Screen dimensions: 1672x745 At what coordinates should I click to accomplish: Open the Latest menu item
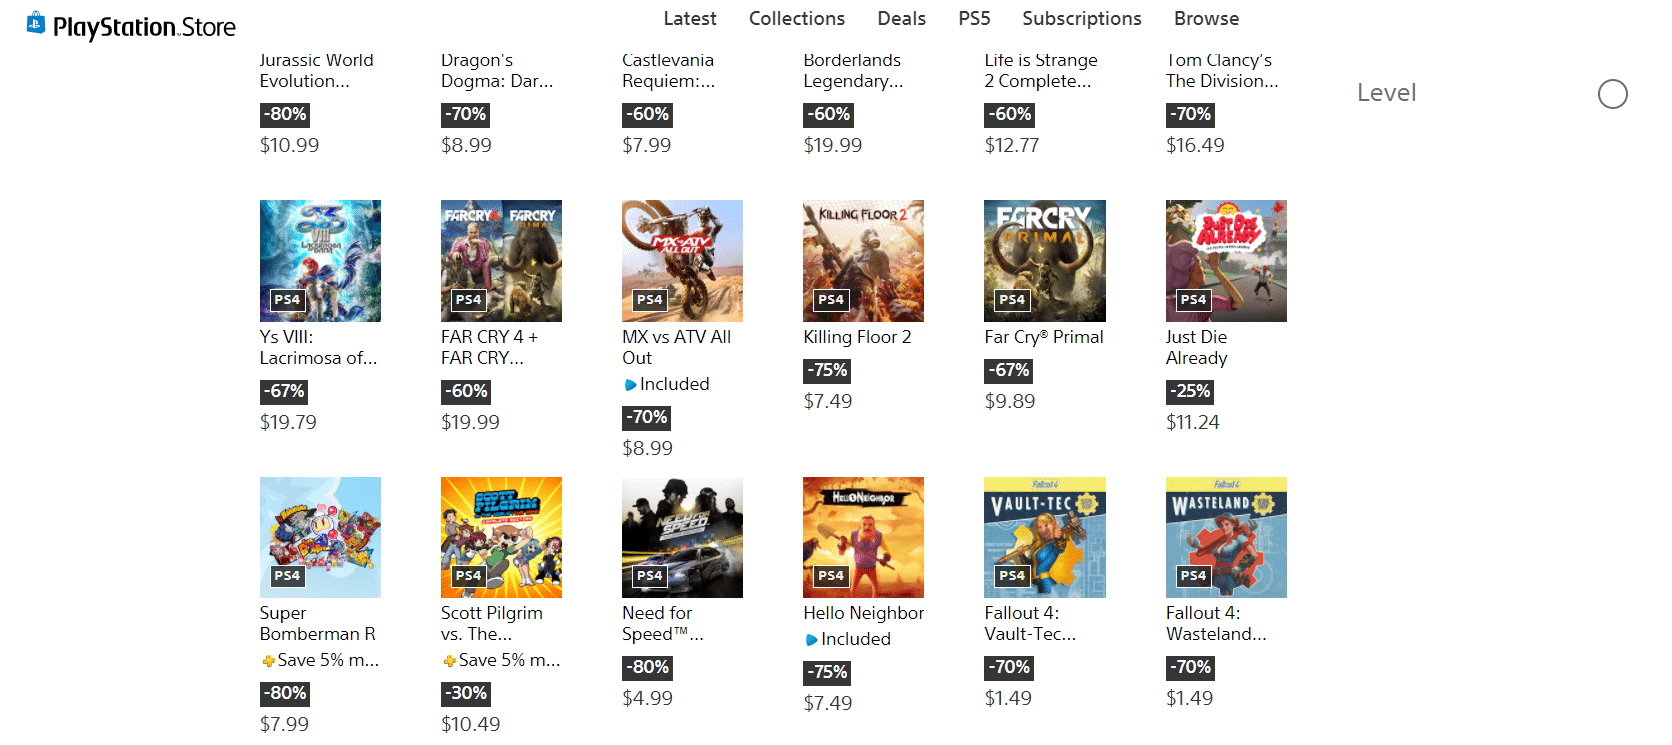click(x=689, y=19)
